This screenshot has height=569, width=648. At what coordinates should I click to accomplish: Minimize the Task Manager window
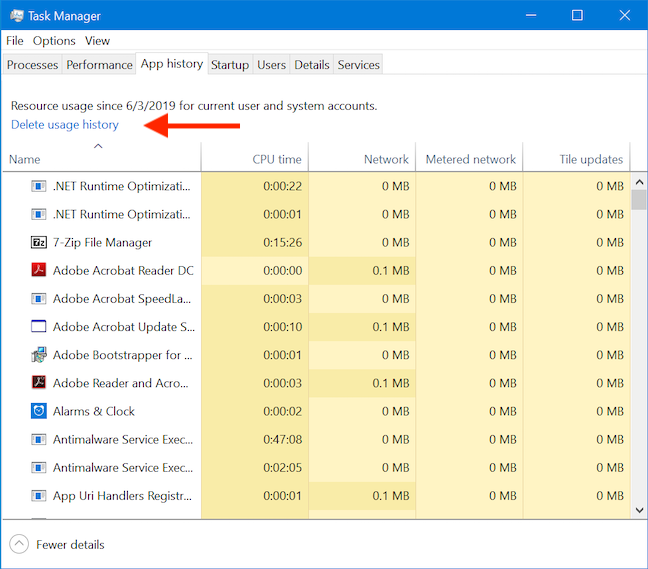pyautogui.click(x=531, y=15)
